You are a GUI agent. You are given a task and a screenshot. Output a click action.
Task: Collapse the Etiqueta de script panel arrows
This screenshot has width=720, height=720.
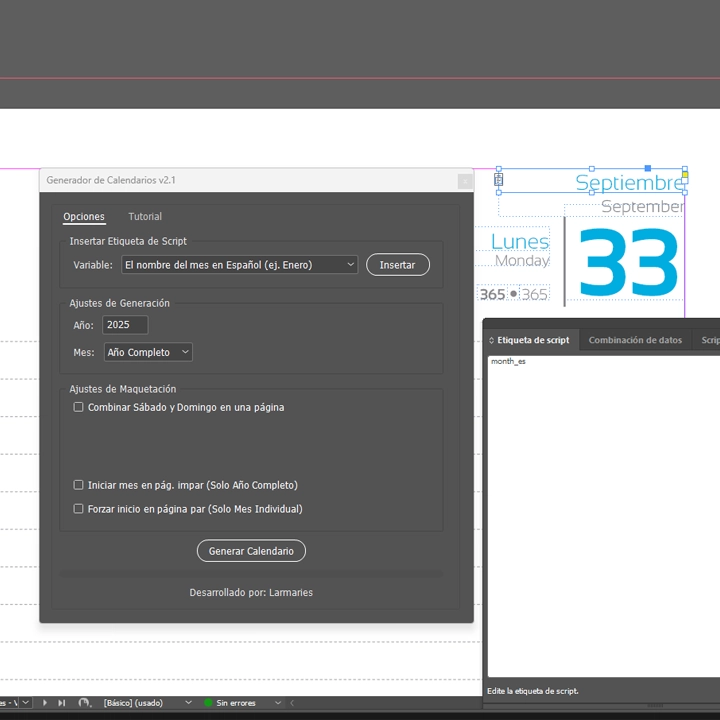(491, 340)
